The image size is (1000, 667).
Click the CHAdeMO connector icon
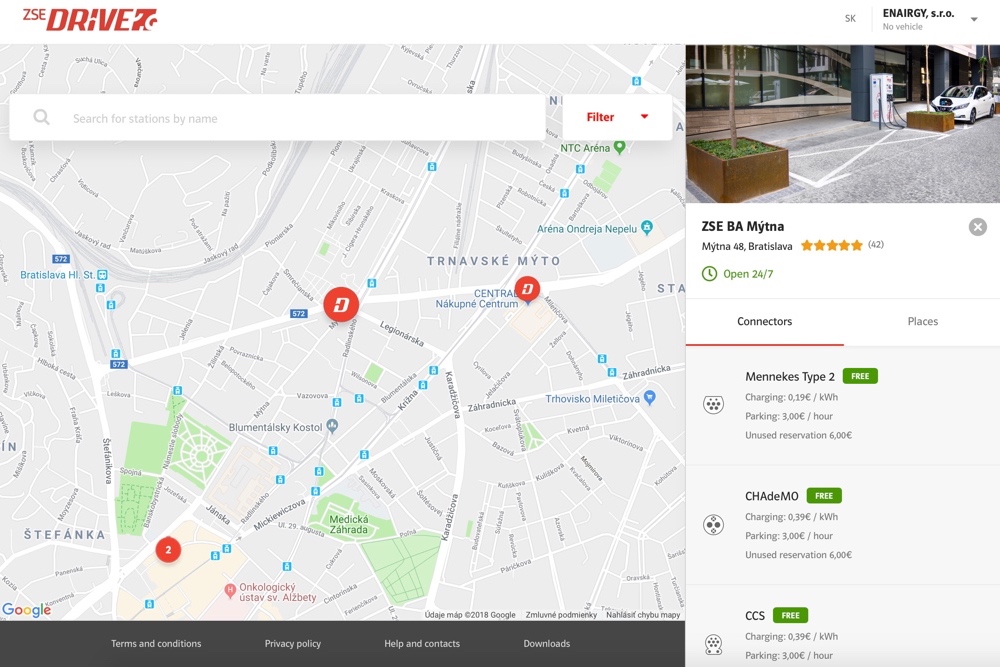[x=713, y=524]
